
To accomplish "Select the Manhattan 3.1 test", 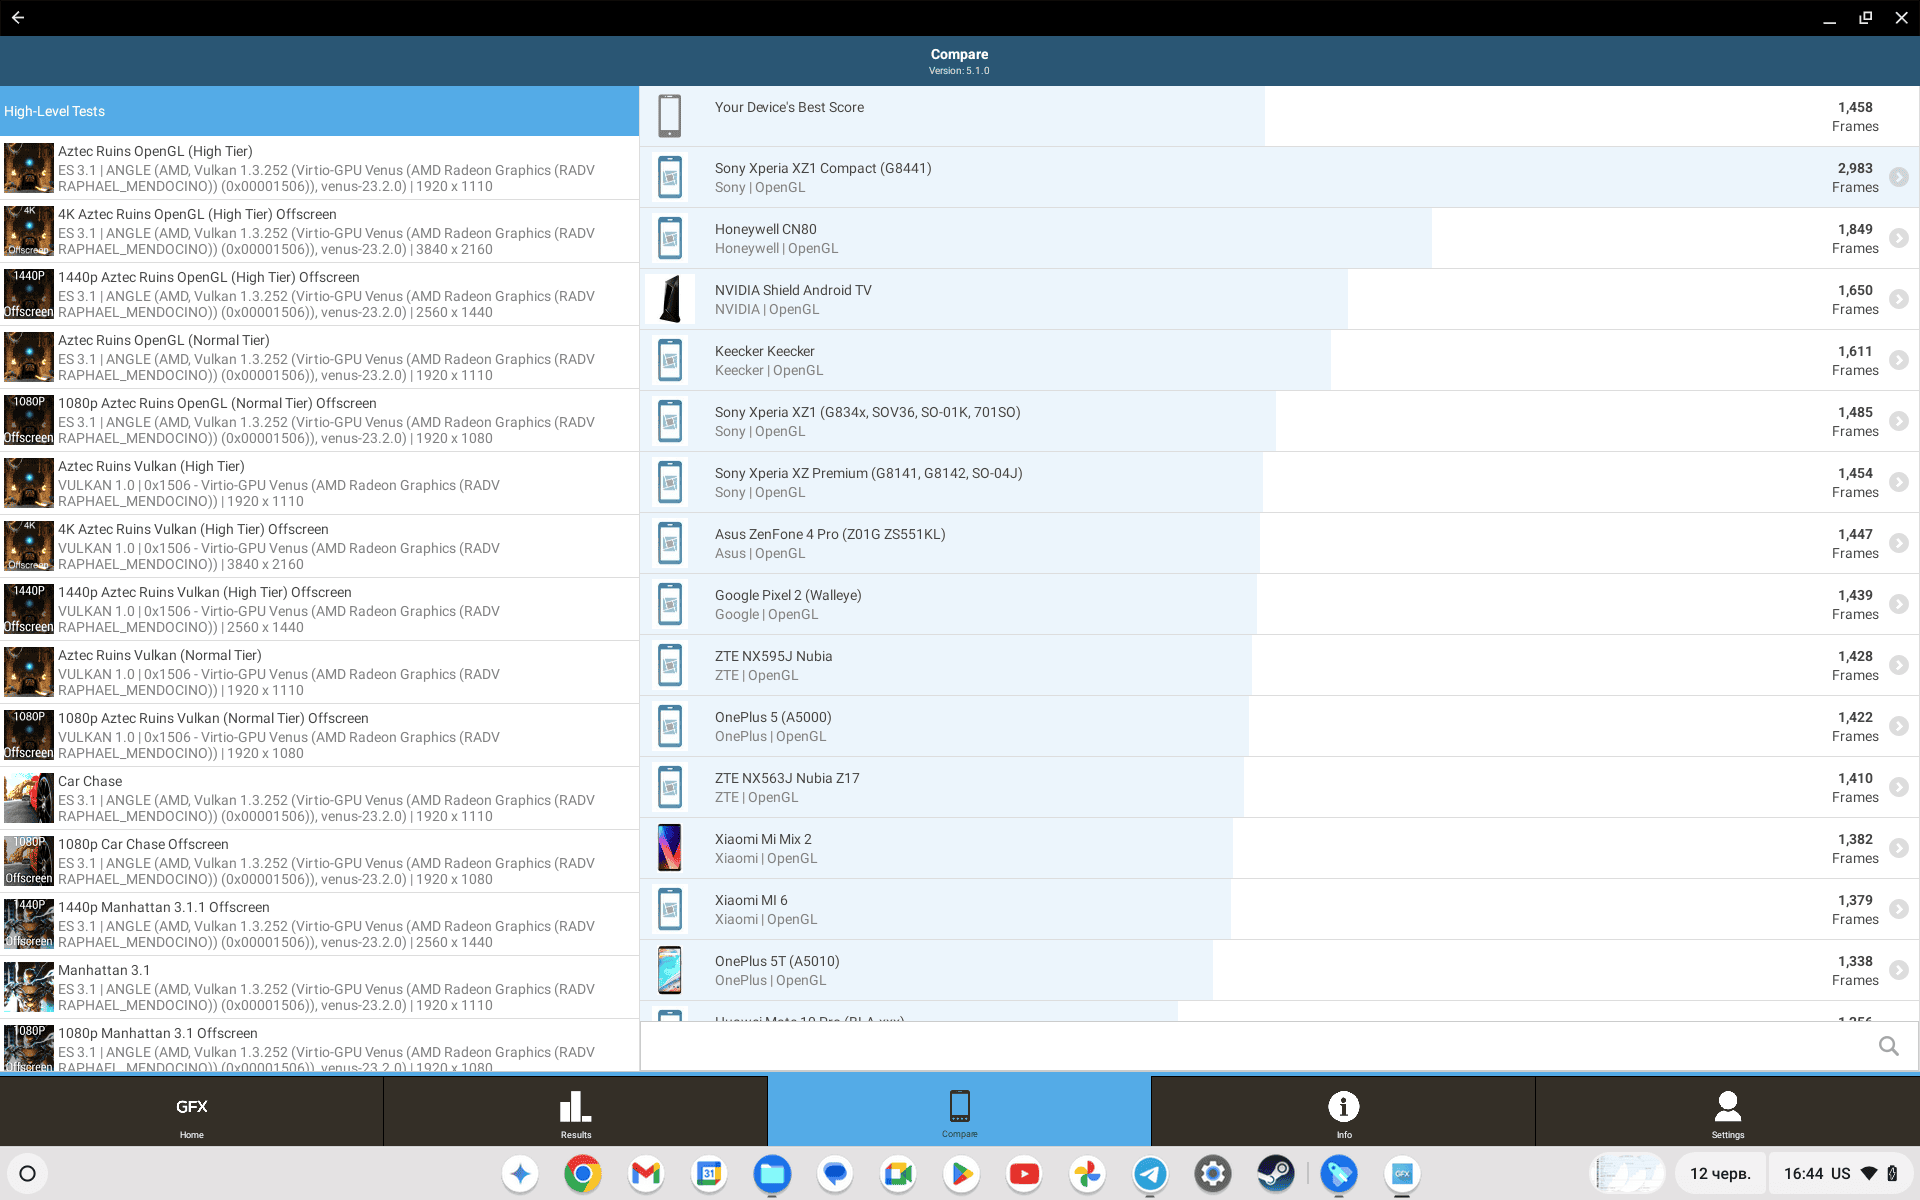I will [320, 987].
